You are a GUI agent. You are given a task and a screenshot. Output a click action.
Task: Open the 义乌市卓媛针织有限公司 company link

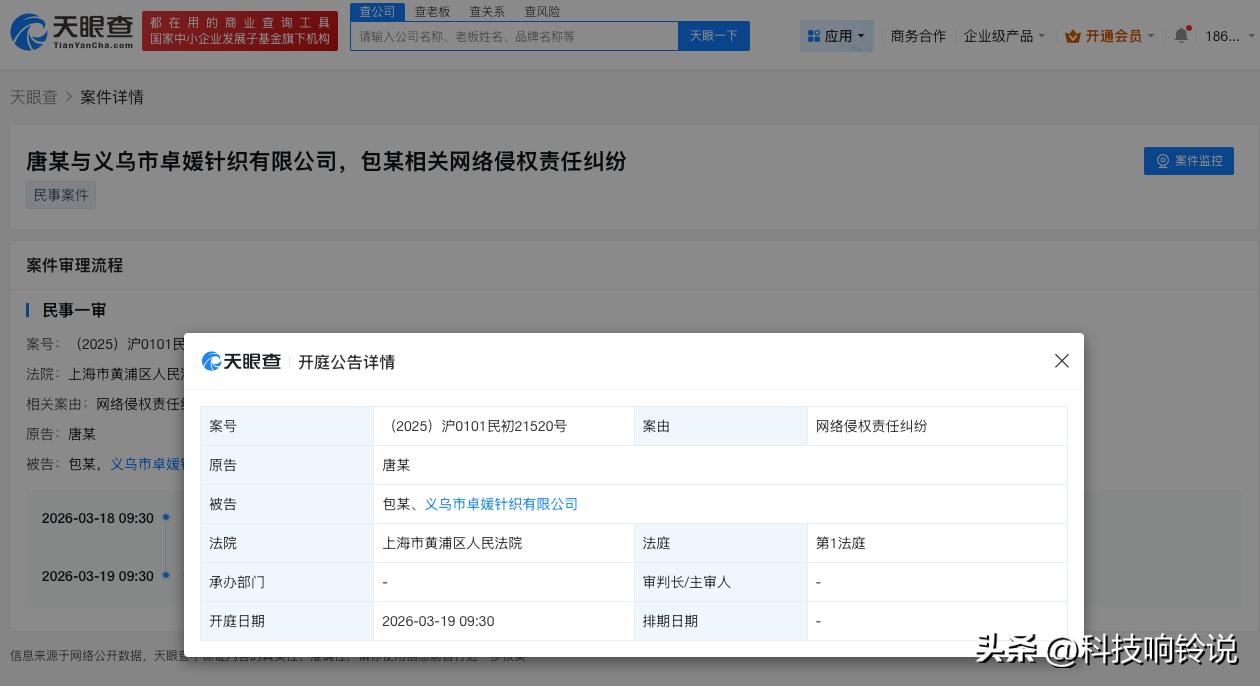click(x=500, y=504)
